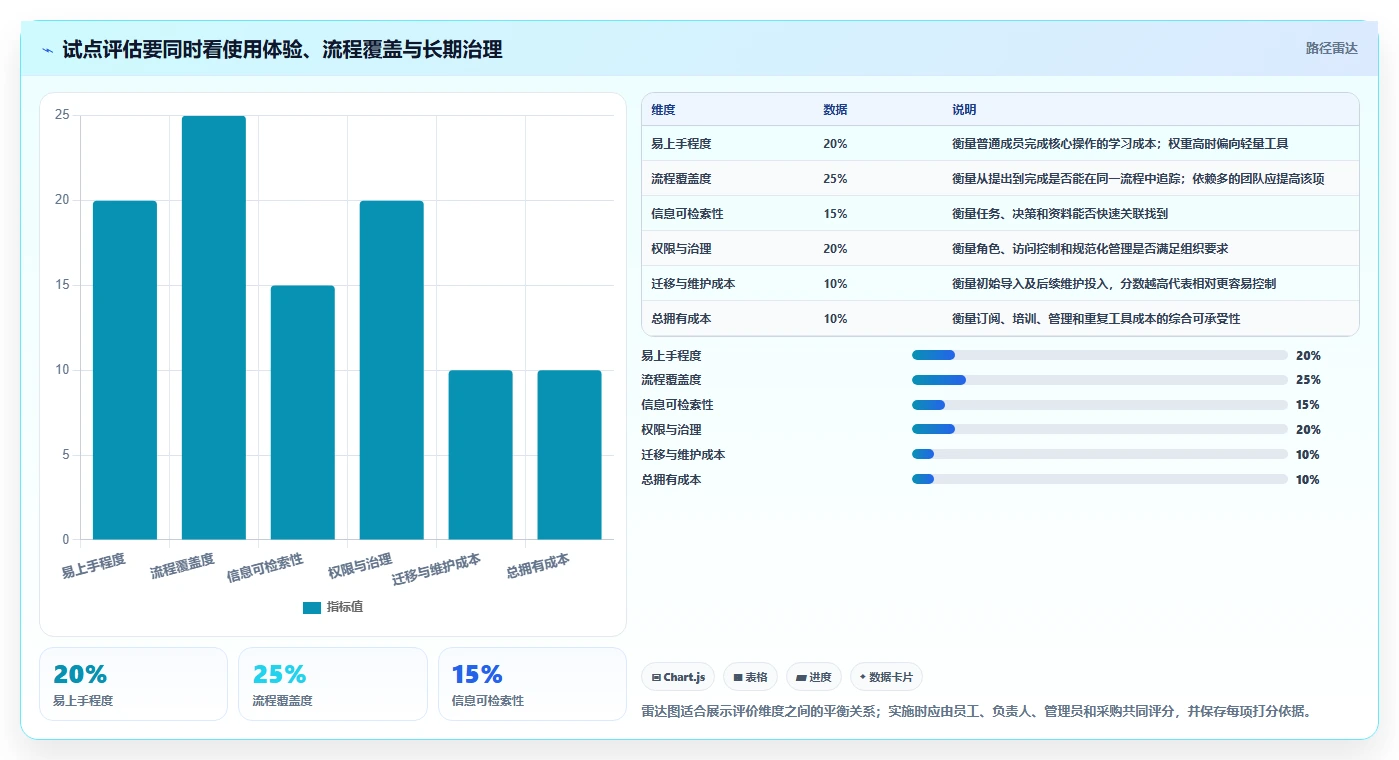Click the 易上手程度 progress bar
Image resolution: width=1399 pixels, height=760 pixels.
pos(1099,355)
